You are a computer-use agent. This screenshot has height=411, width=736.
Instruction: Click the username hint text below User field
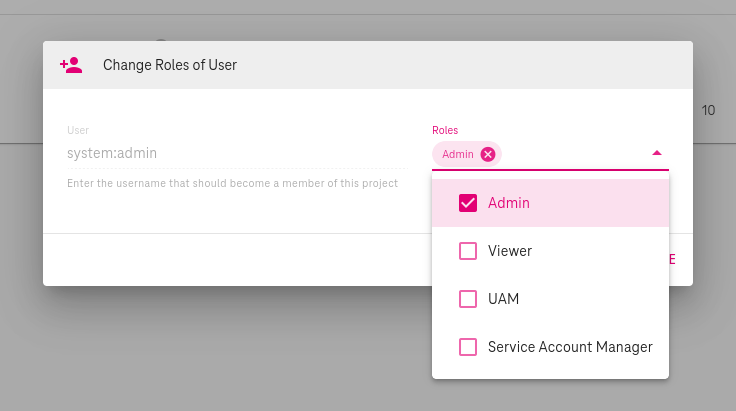(x=232, y=184)
